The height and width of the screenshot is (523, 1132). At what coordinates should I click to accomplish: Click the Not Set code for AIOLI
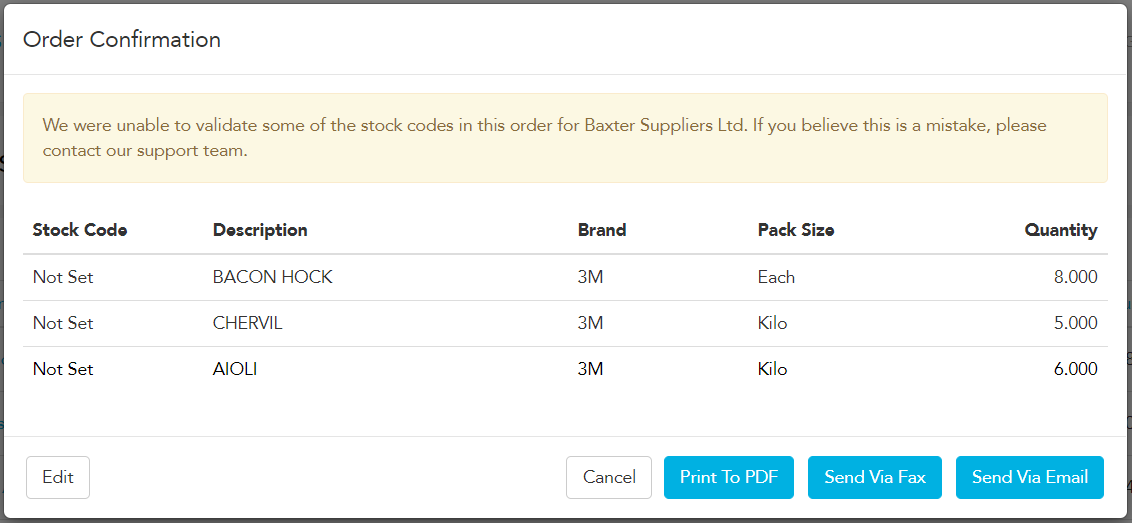[x=64, y=370]
